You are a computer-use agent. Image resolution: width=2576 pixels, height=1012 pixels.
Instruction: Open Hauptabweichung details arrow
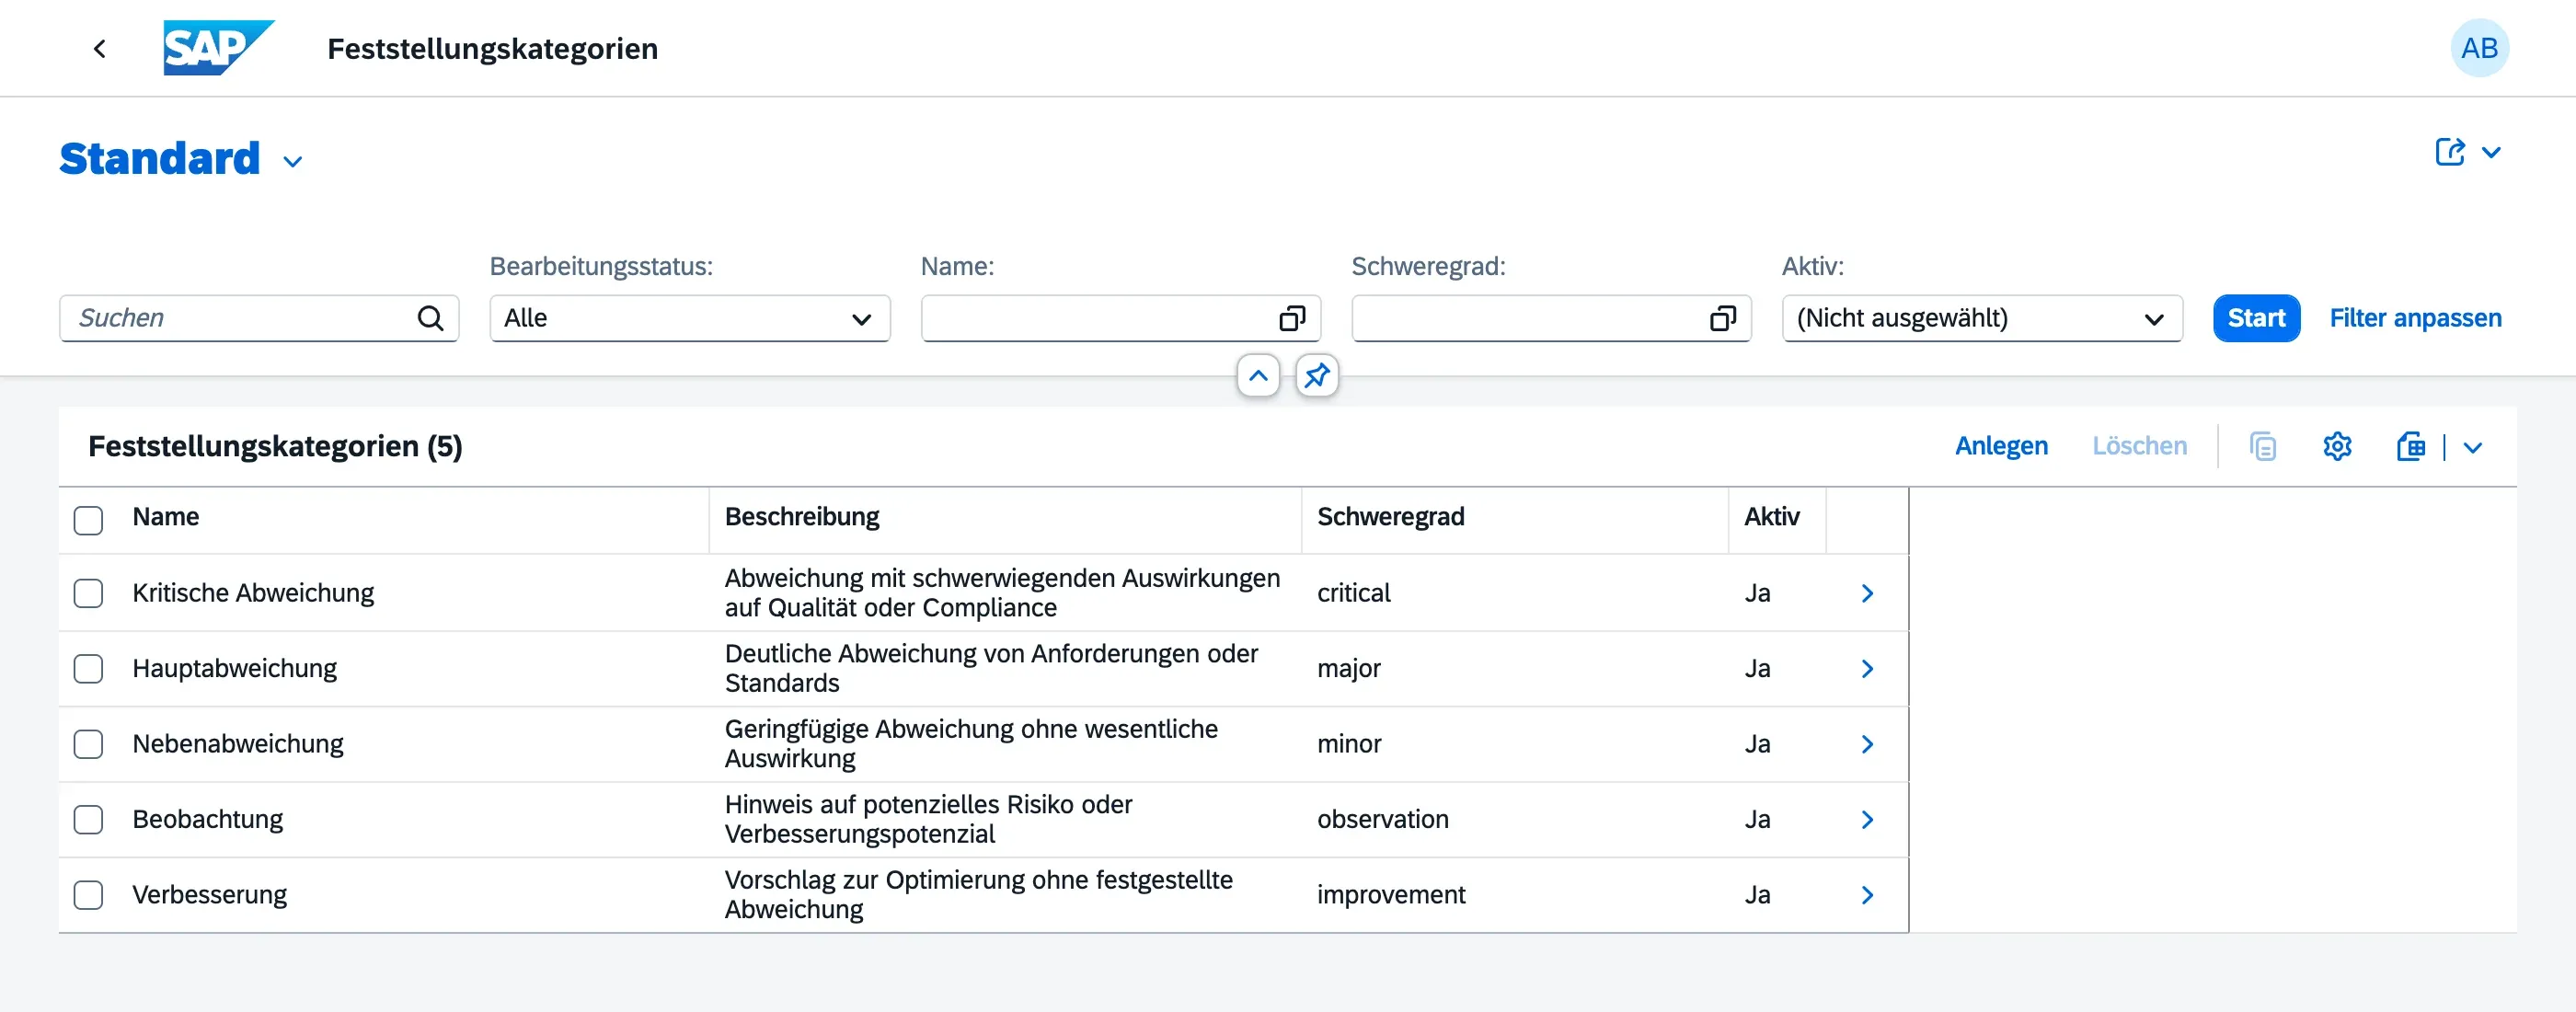pos(1866,668)
